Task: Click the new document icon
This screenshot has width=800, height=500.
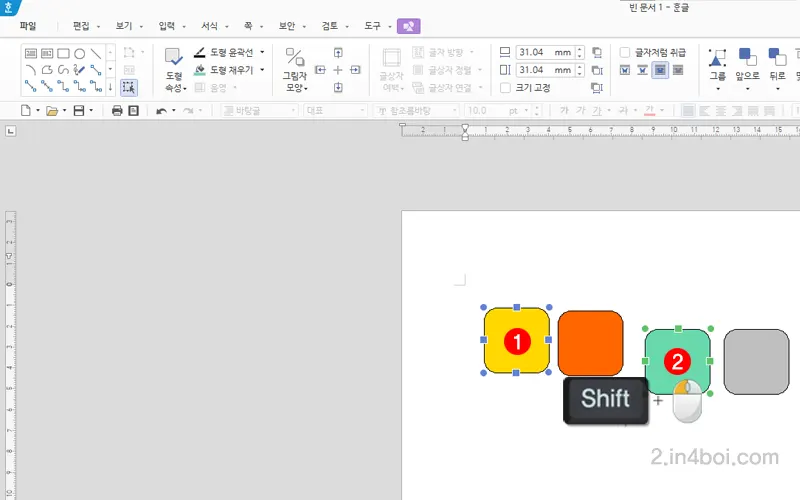Action: pyautogui.click(x=26, y=110)
